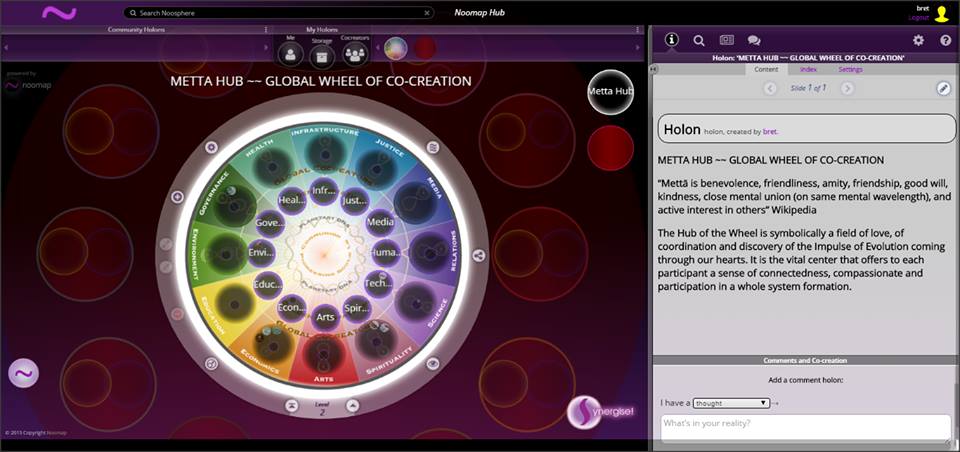
Task: Open the Storage box icon
Action: [x=321, y=56]
